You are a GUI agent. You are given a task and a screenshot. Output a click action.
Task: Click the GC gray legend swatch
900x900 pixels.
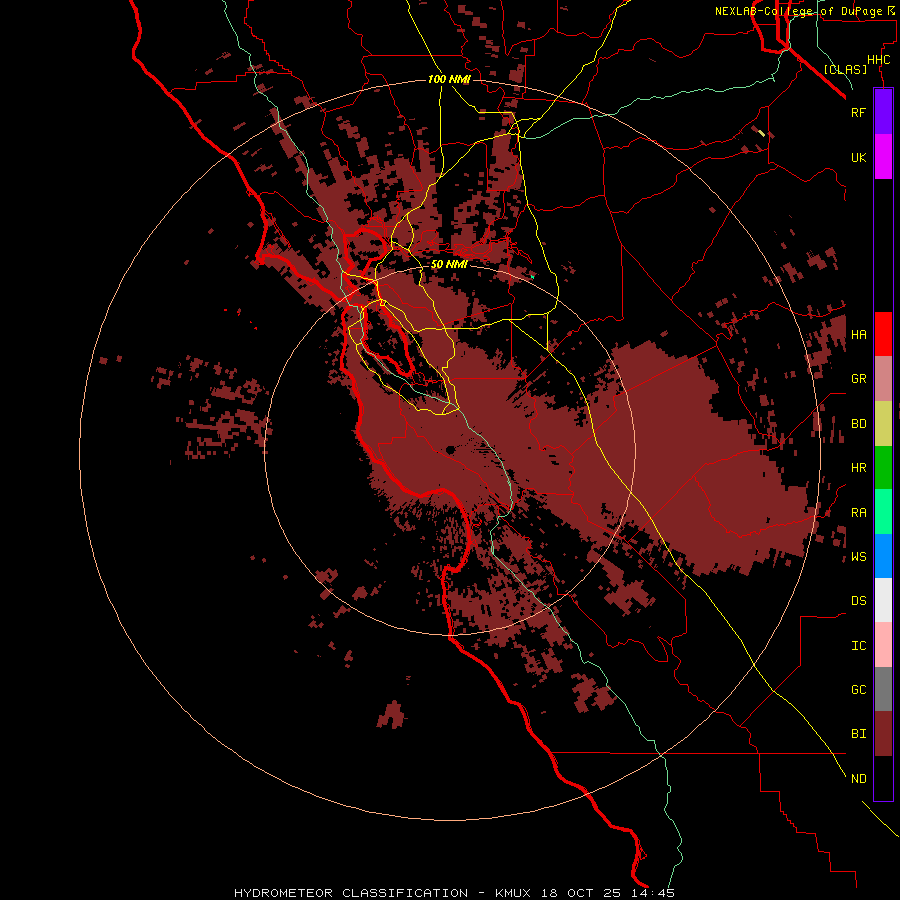pyautogui.click(x=883, y=689)
